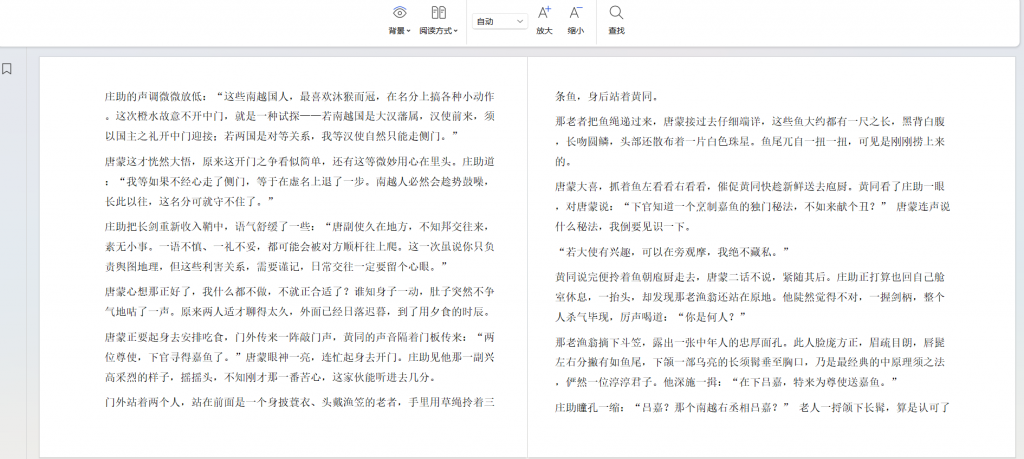1024x459 pixels.
Task: Select the 查找 label in toolbar
Action: 616,31
